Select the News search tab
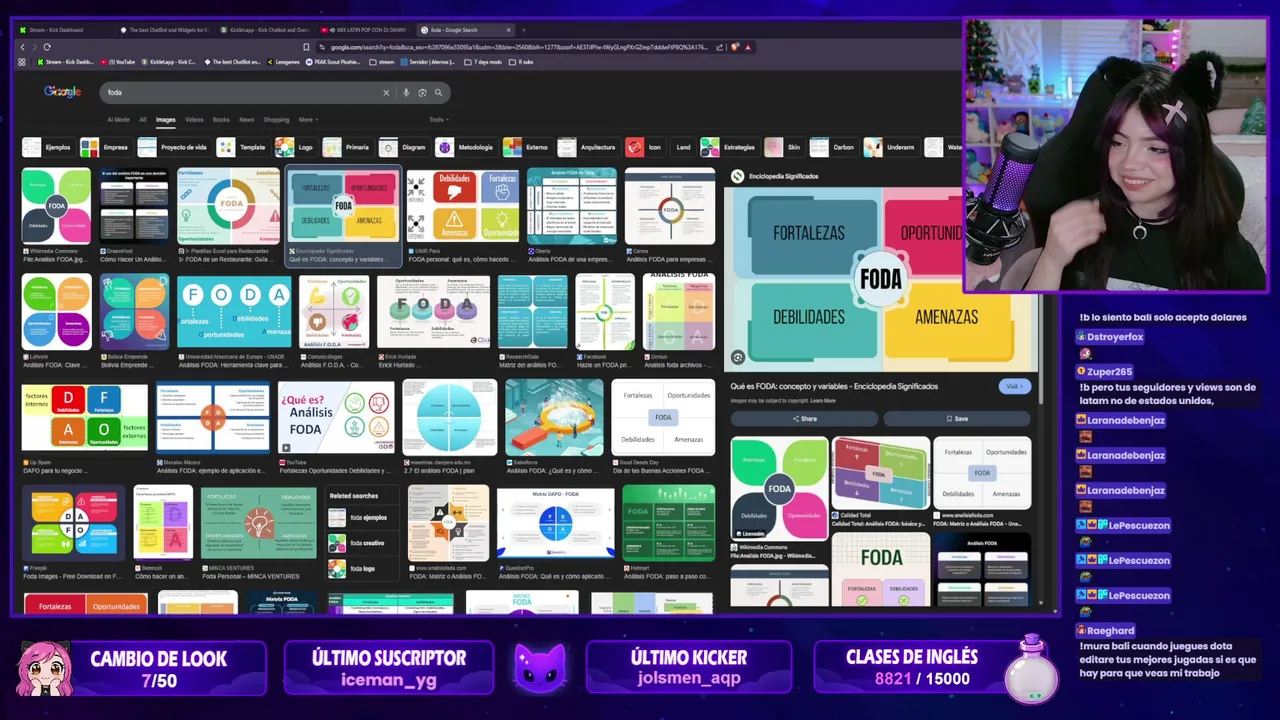Viewport: 1280px width, 720px height. point(246,120)
